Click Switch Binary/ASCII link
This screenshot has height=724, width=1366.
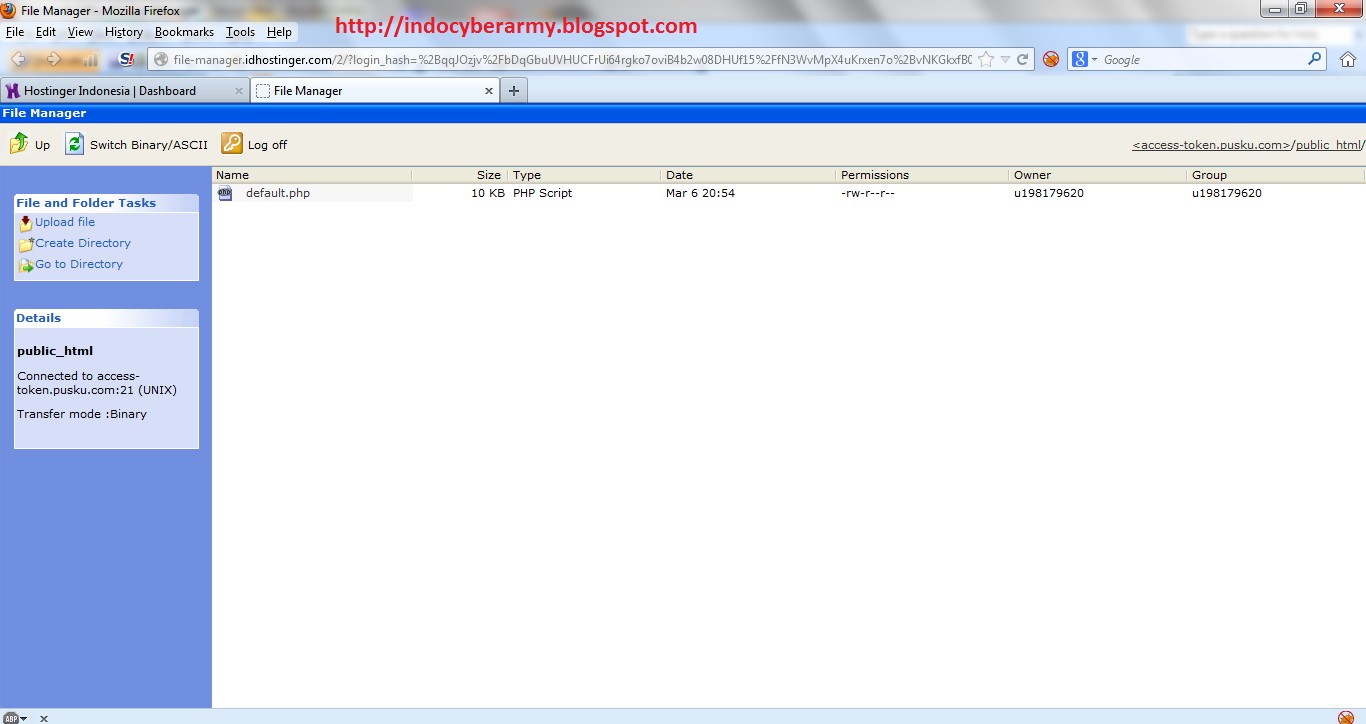tap(149, 145)
